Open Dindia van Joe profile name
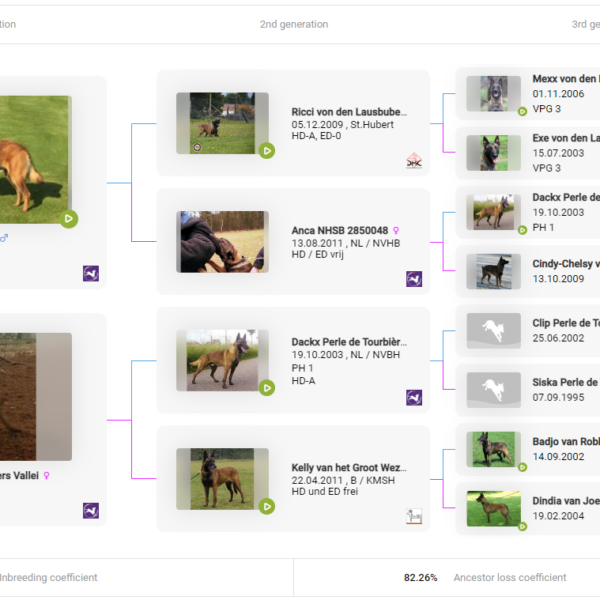The image size is (600, 600). 566,501
